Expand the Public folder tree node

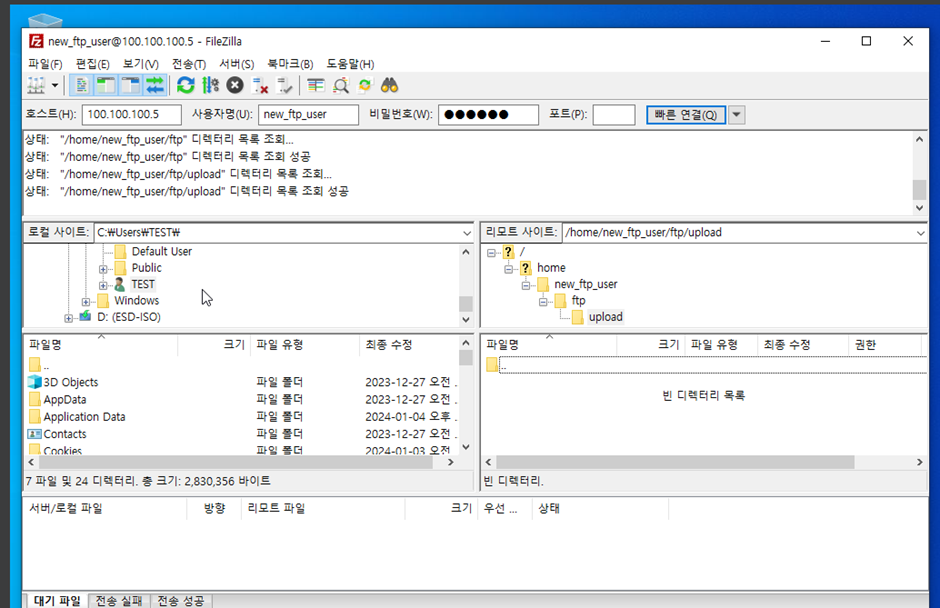point(103,269)
